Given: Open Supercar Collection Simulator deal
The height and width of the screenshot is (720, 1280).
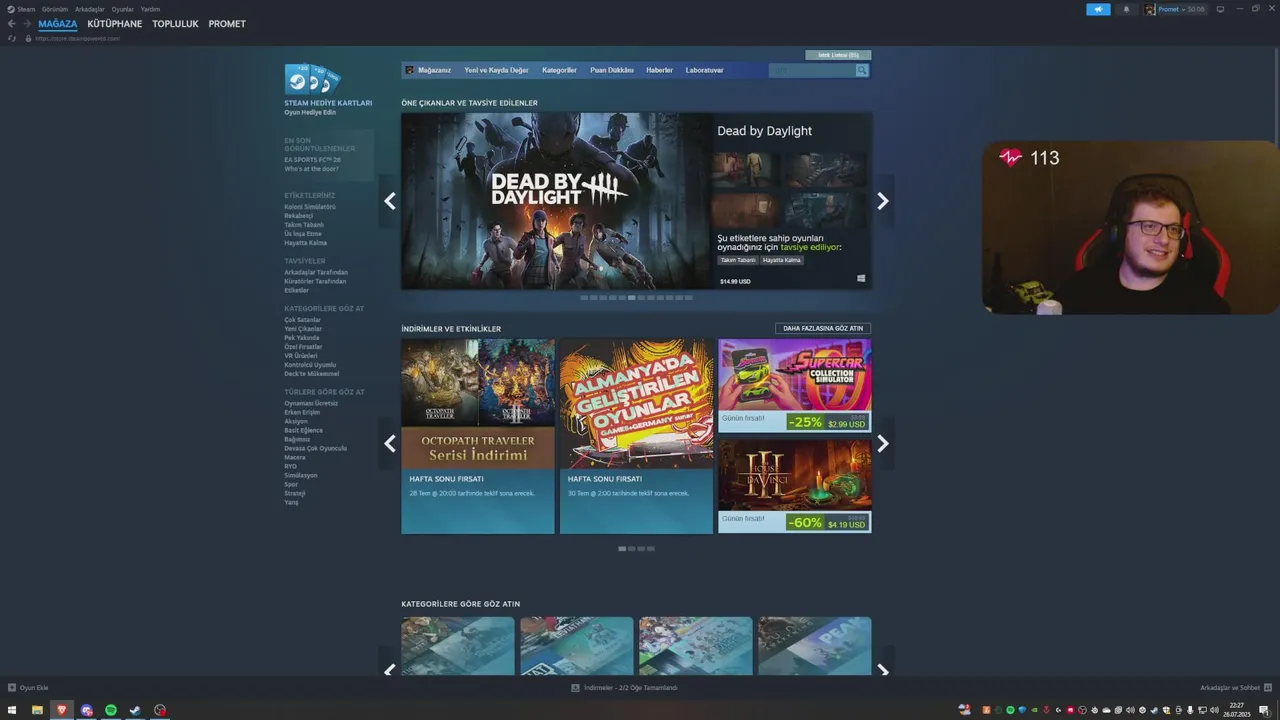Looking at the screenshot, I should [794, 385].
